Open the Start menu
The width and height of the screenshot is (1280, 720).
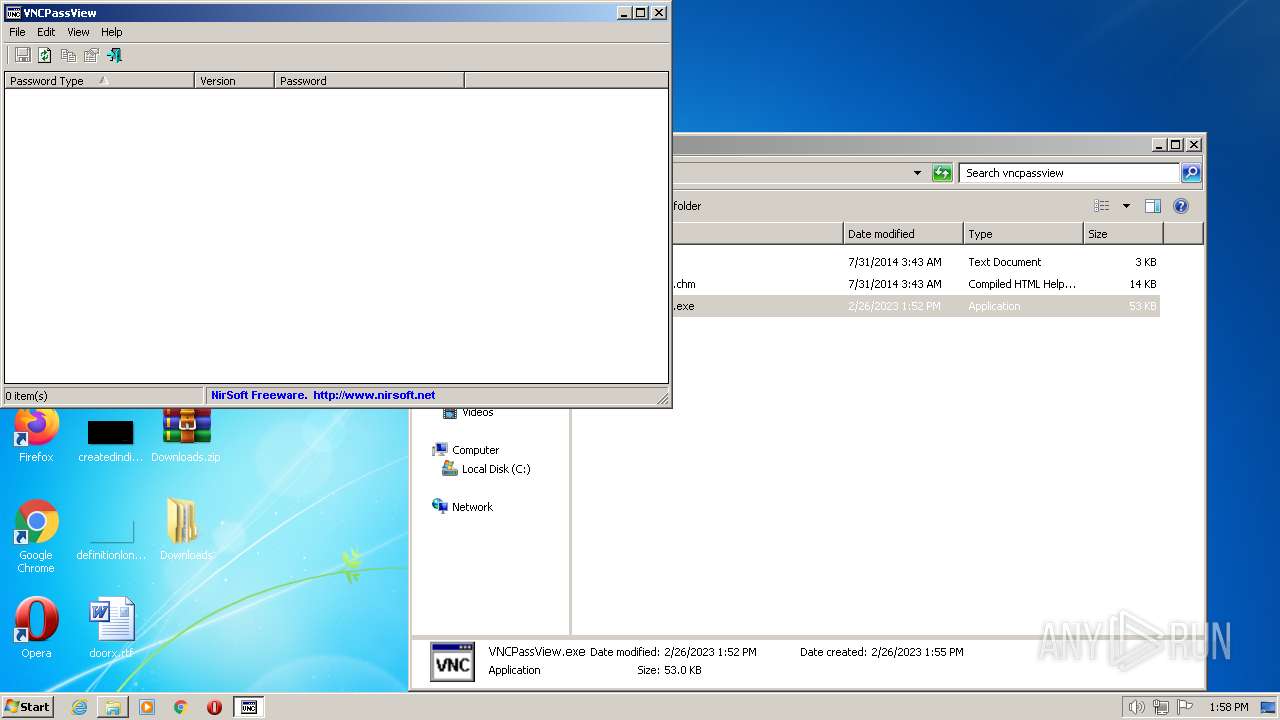(x=27, y=706)
